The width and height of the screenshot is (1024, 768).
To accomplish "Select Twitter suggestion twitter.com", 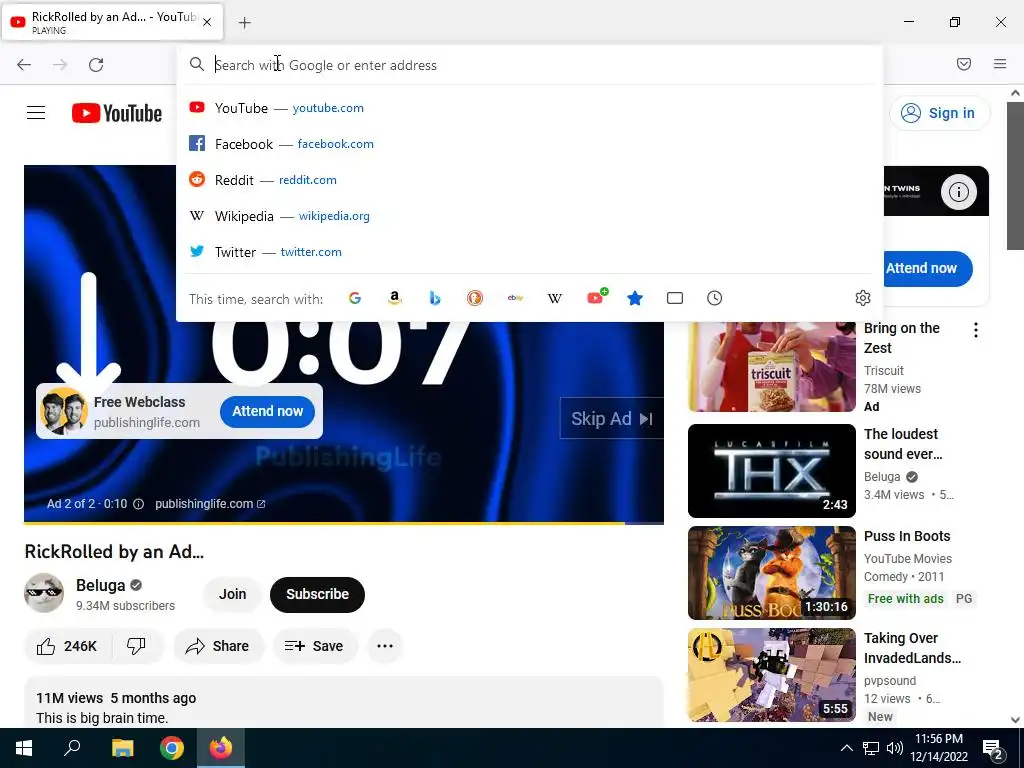I will (x=530, y=252).
